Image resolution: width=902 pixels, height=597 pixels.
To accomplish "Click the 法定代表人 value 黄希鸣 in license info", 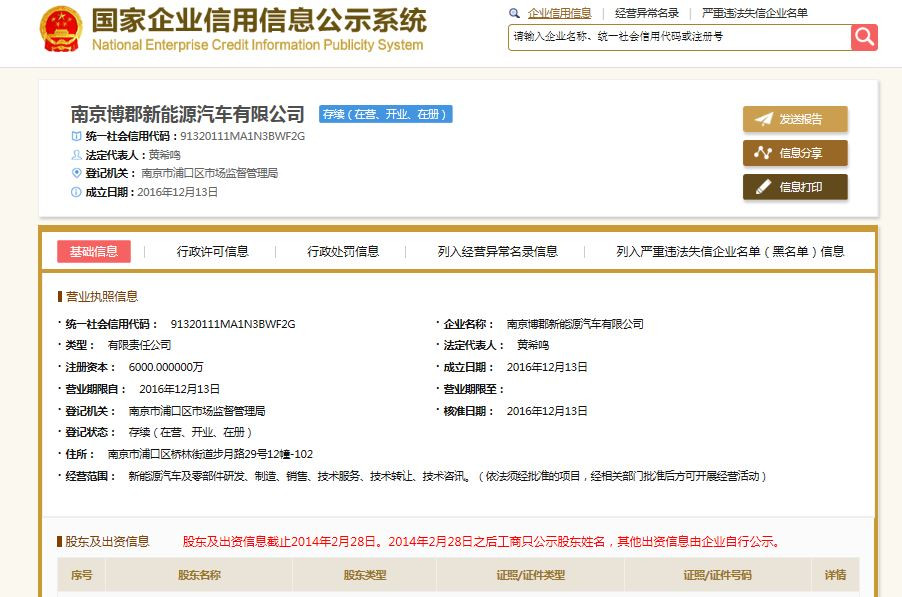I will pos(533,345).
